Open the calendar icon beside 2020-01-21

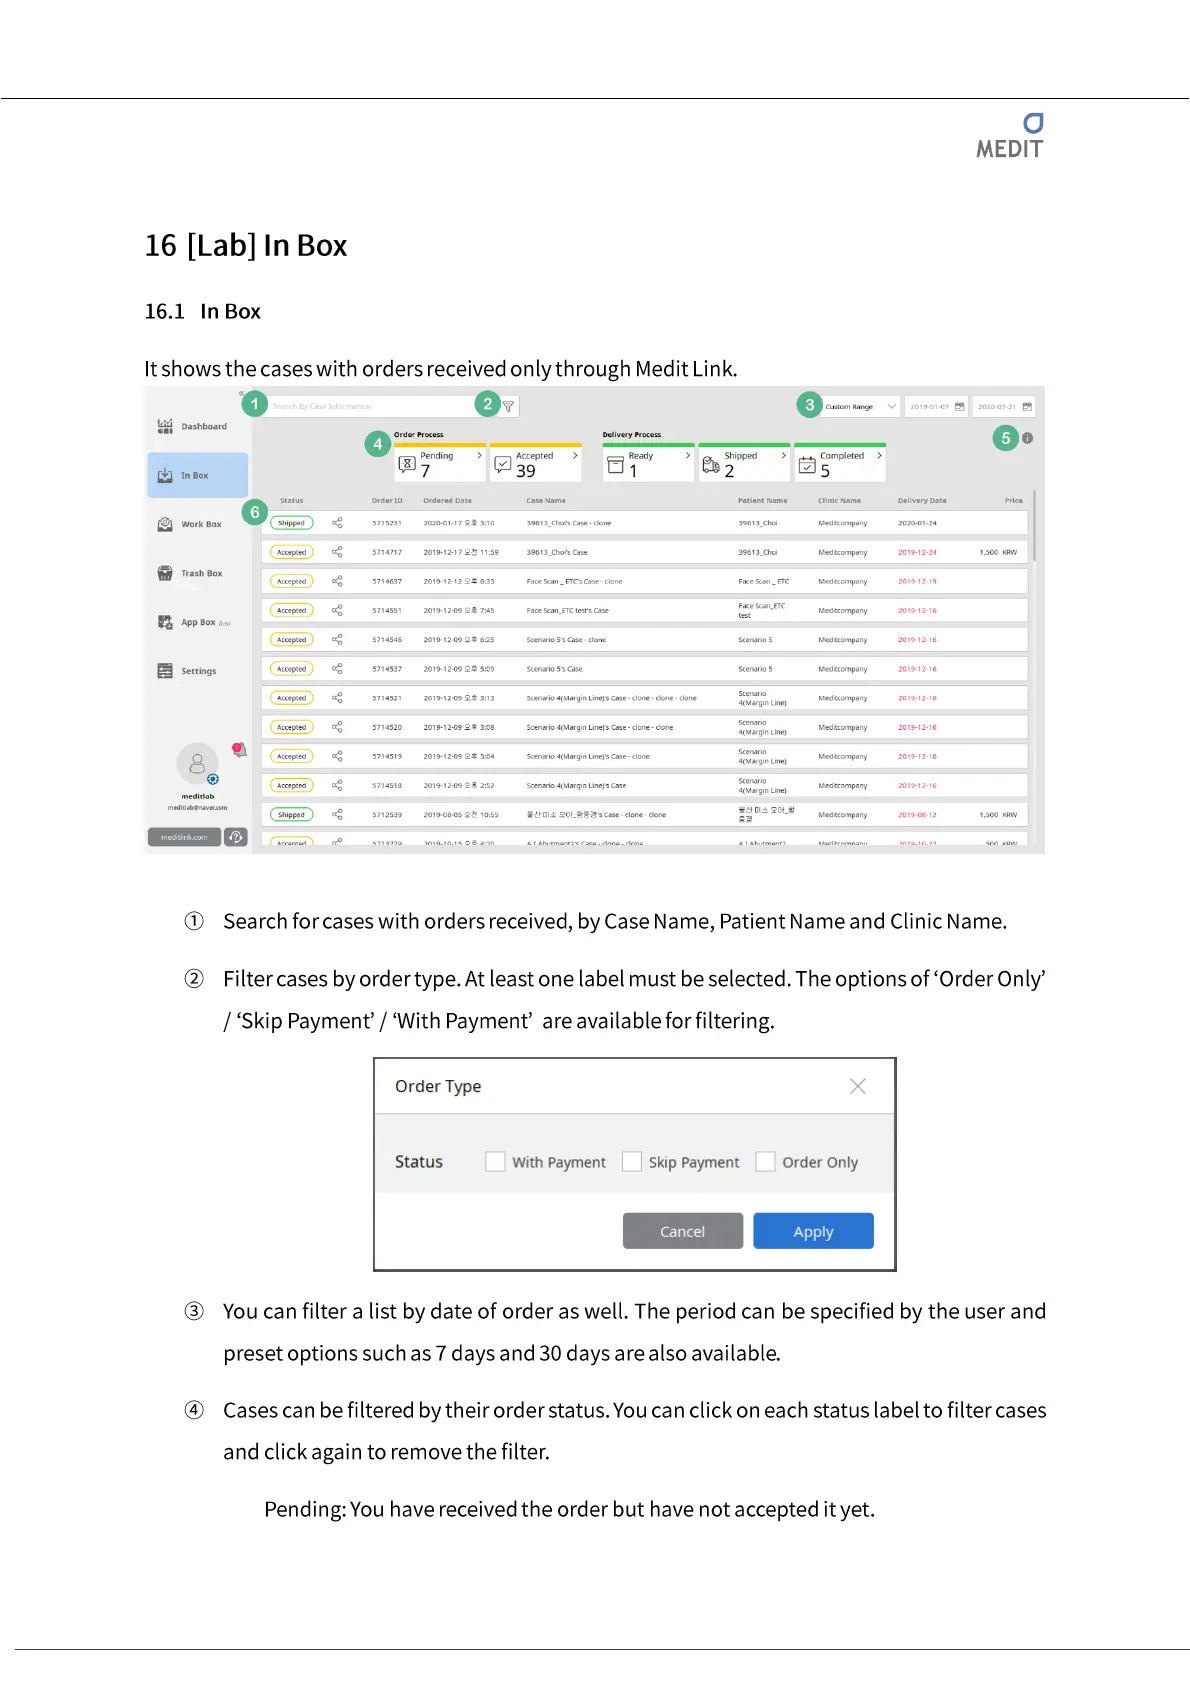(x=1027, y=407)
